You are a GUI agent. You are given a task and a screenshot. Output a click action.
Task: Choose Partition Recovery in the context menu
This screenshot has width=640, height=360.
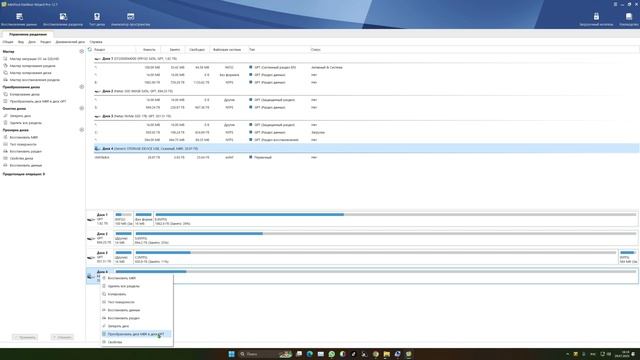[x=137, y=318]
